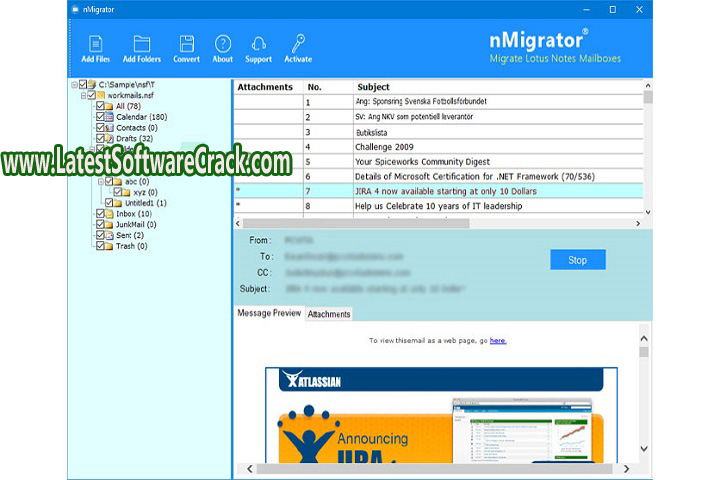Toggle the Drafts (32) checkbox
The height and width of the screenshot is (480, 720).
tap(100, 139)
